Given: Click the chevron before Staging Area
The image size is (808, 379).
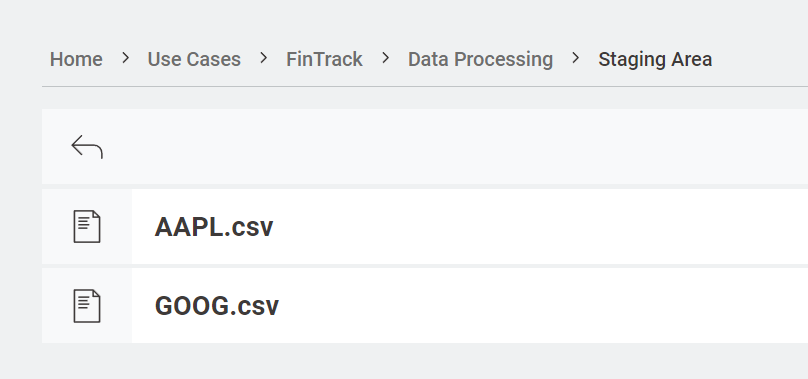Looking at the screenshot, I should click(576, 58).
